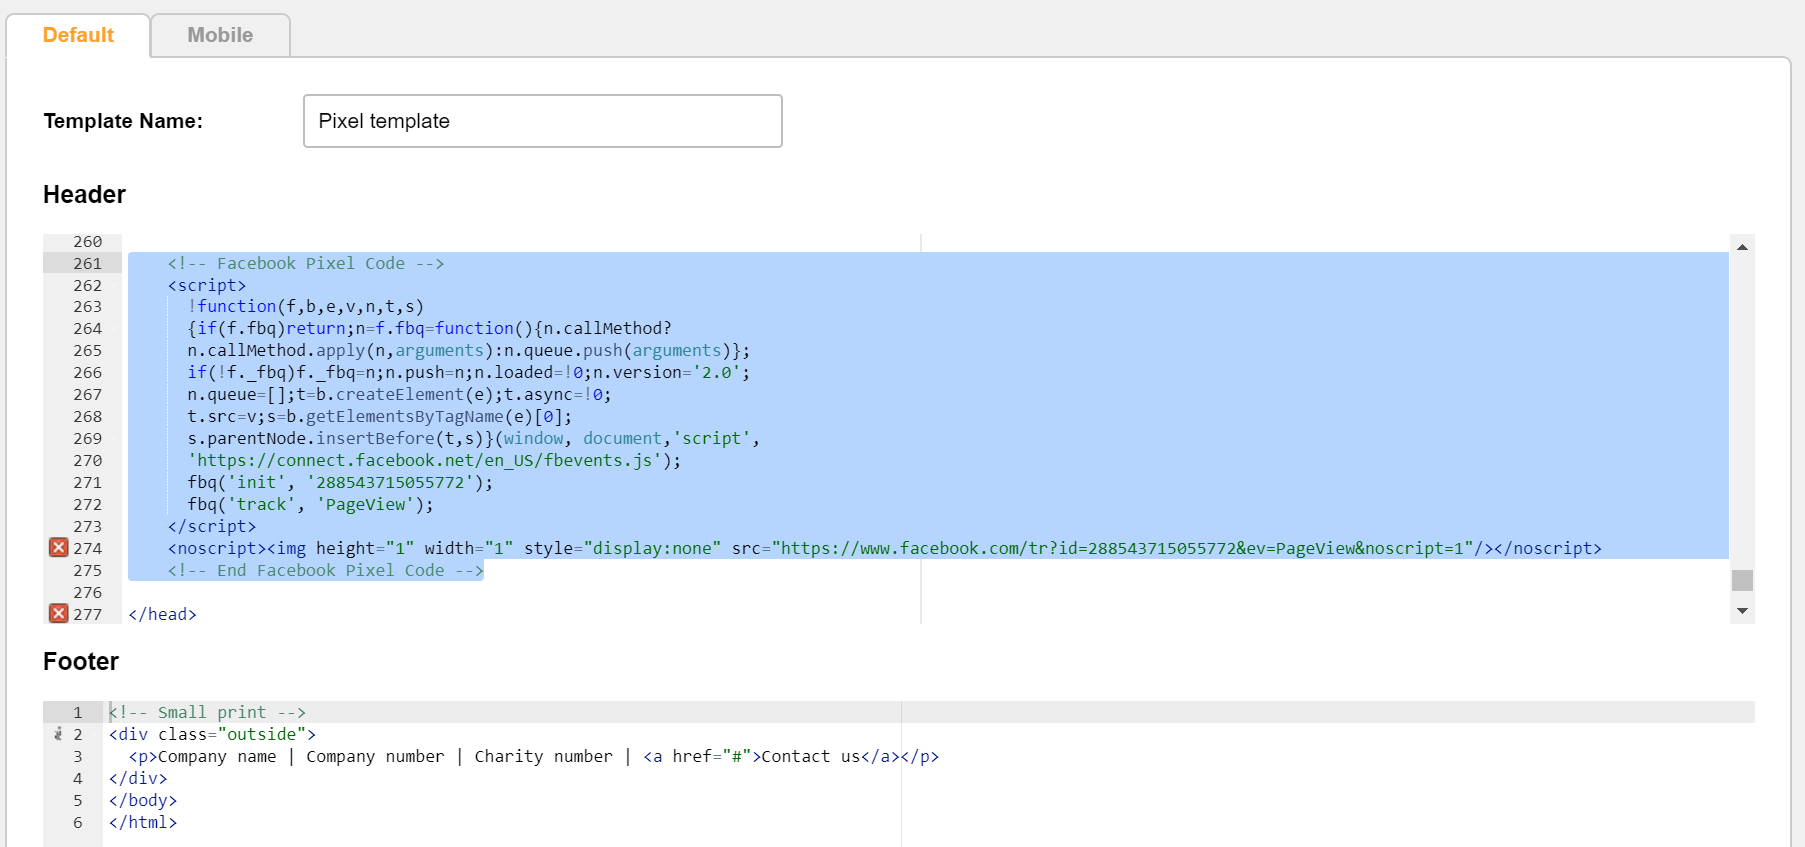Click the line containing n.version='2.0'
The height and width of the screenshot is (847, 1805).
(469, 373)
